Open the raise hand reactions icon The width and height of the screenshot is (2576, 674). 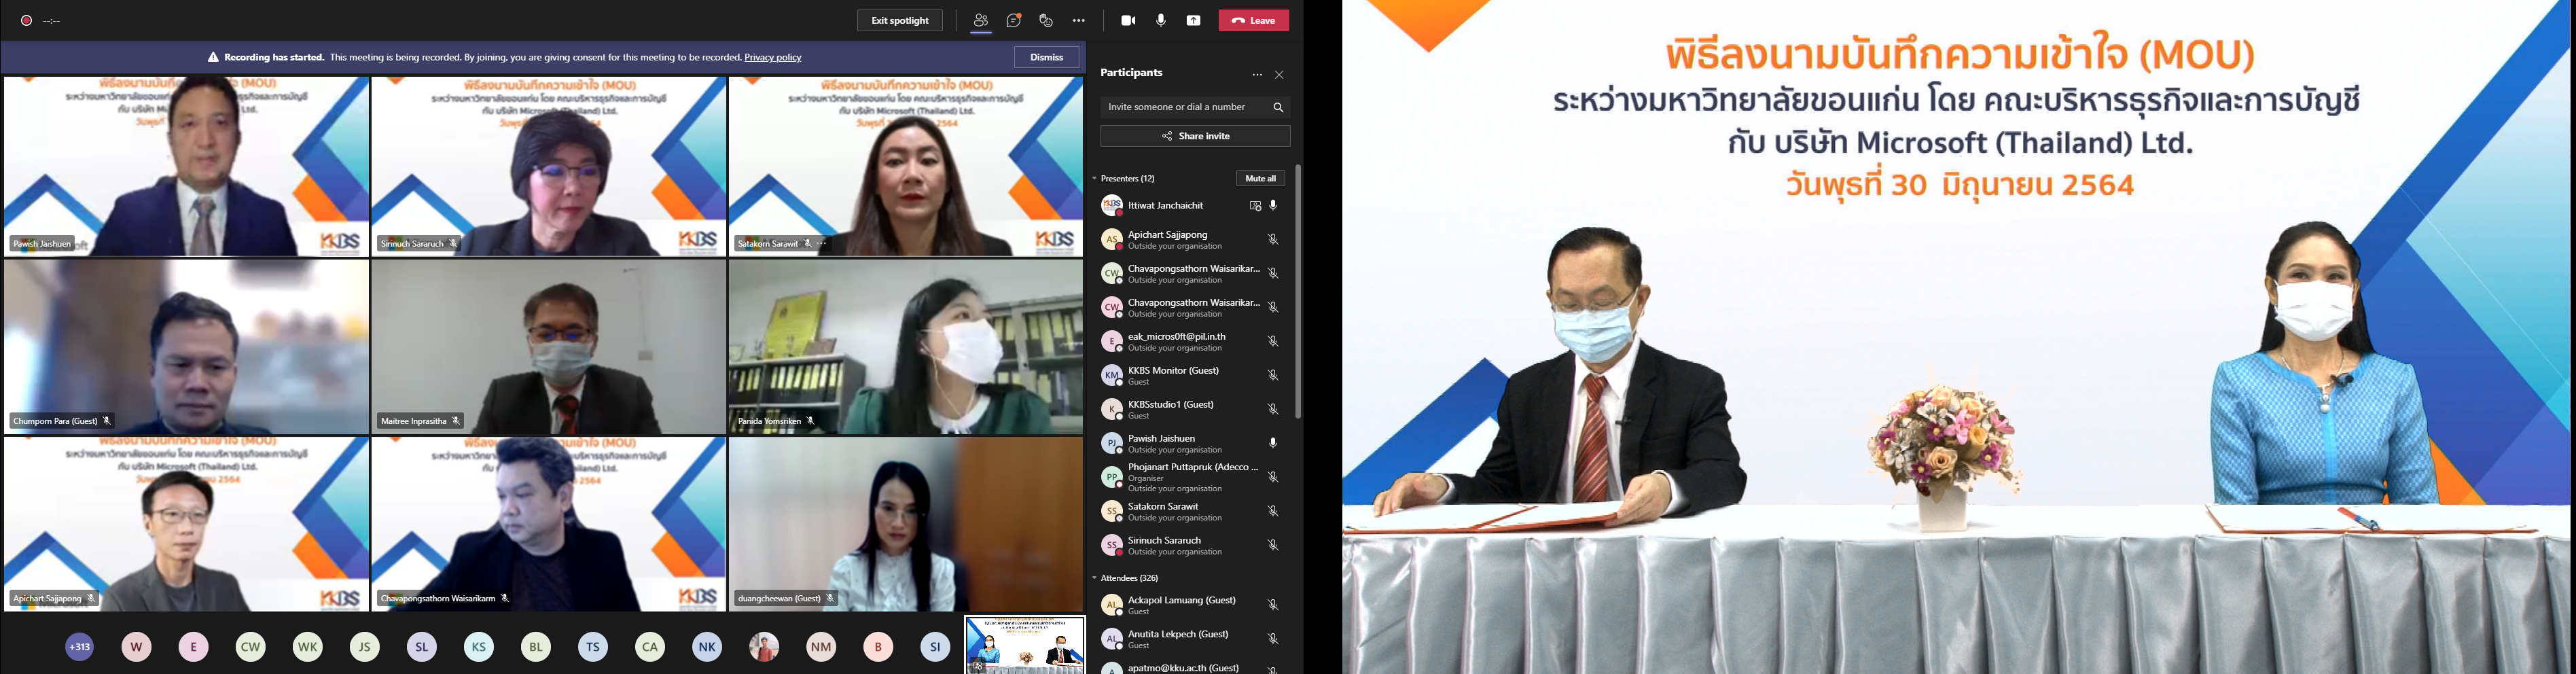[1046, 20]
